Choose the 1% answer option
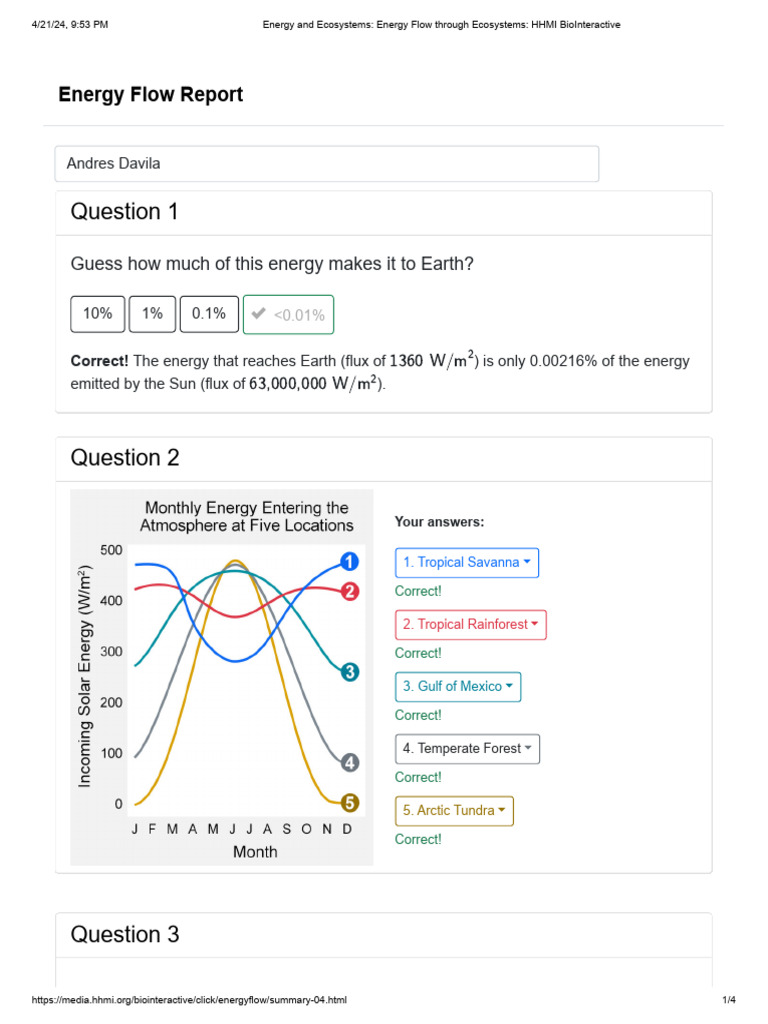 (x=152, y=314)
